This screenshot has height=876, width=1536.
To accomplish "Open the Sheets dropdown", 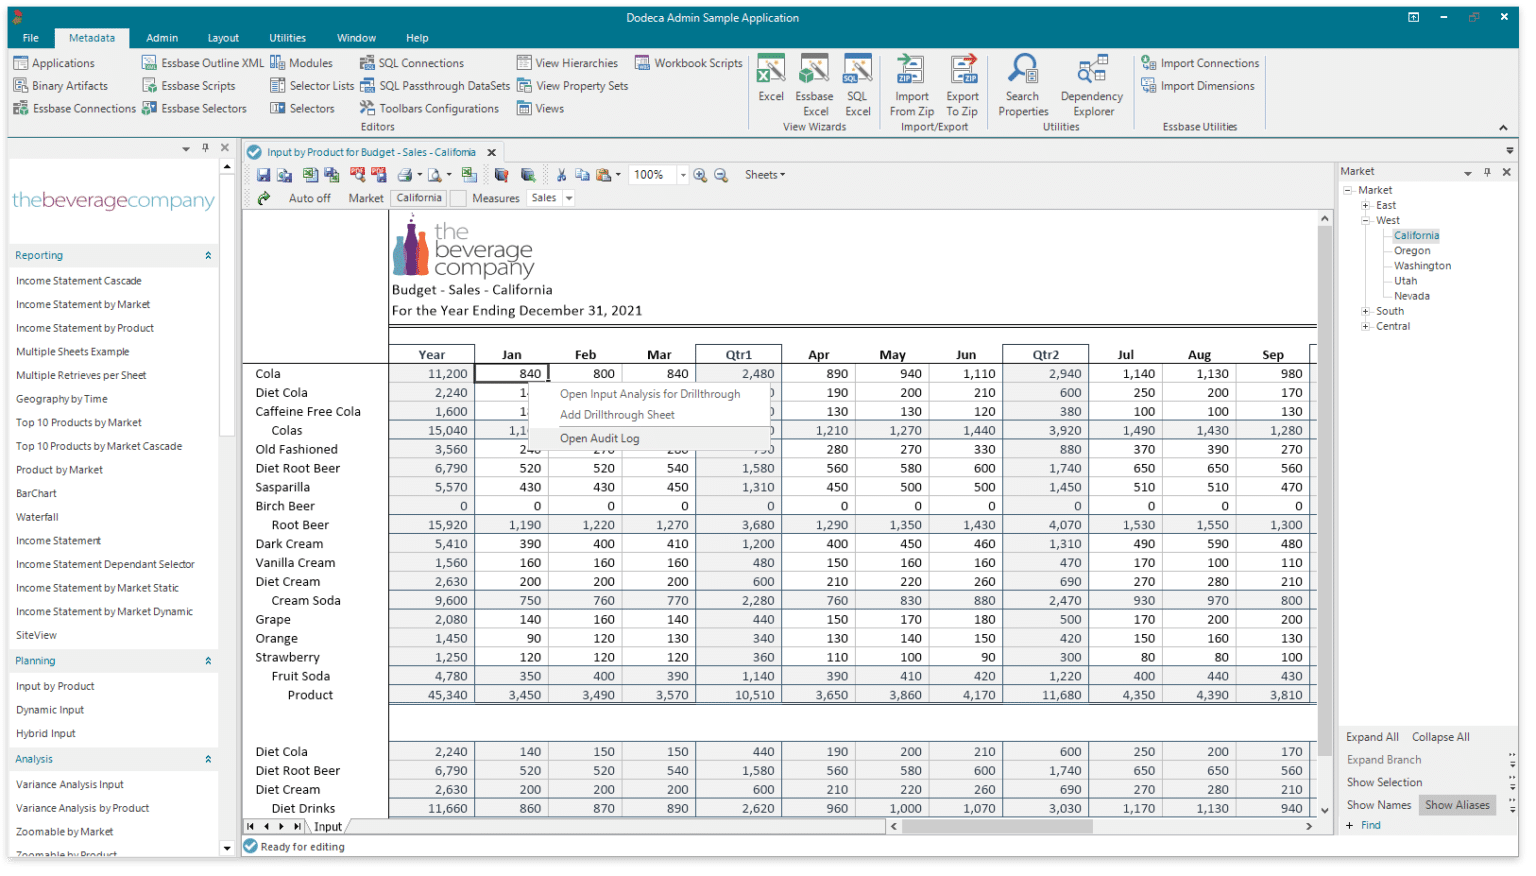I will tap(763, 174).
